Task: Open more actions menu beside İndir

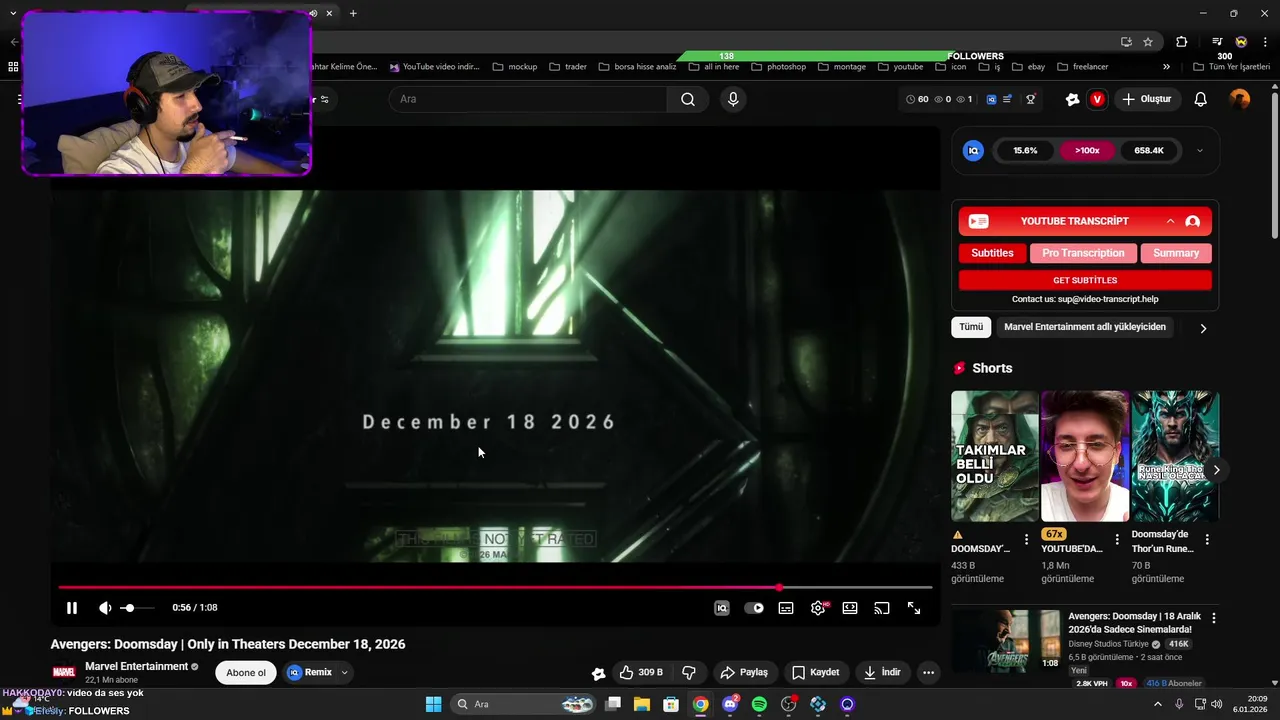Action: 928,672
